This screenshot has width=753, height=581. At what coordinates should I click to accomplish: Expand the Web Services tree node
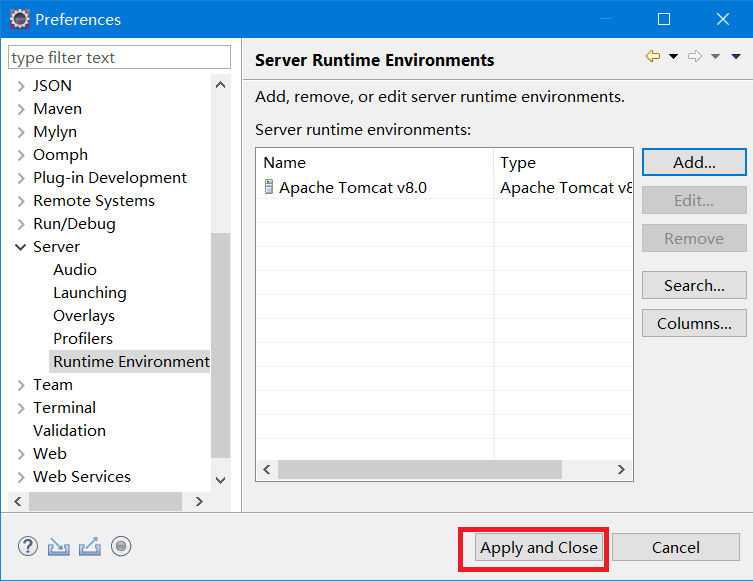21,477
